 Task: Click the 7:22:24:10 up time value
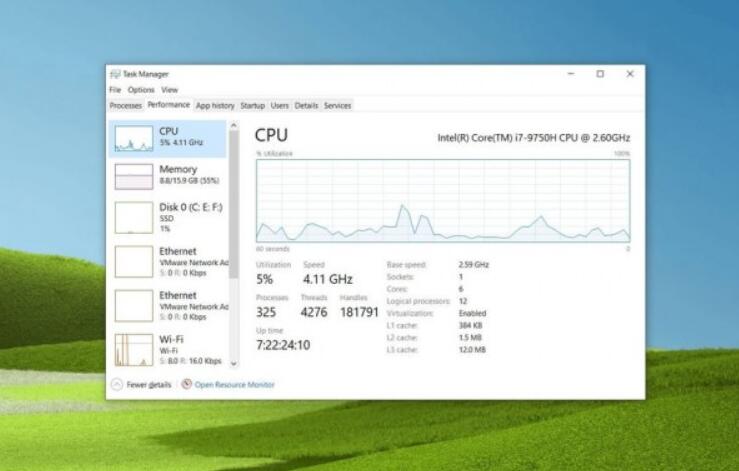coord(283,345)
